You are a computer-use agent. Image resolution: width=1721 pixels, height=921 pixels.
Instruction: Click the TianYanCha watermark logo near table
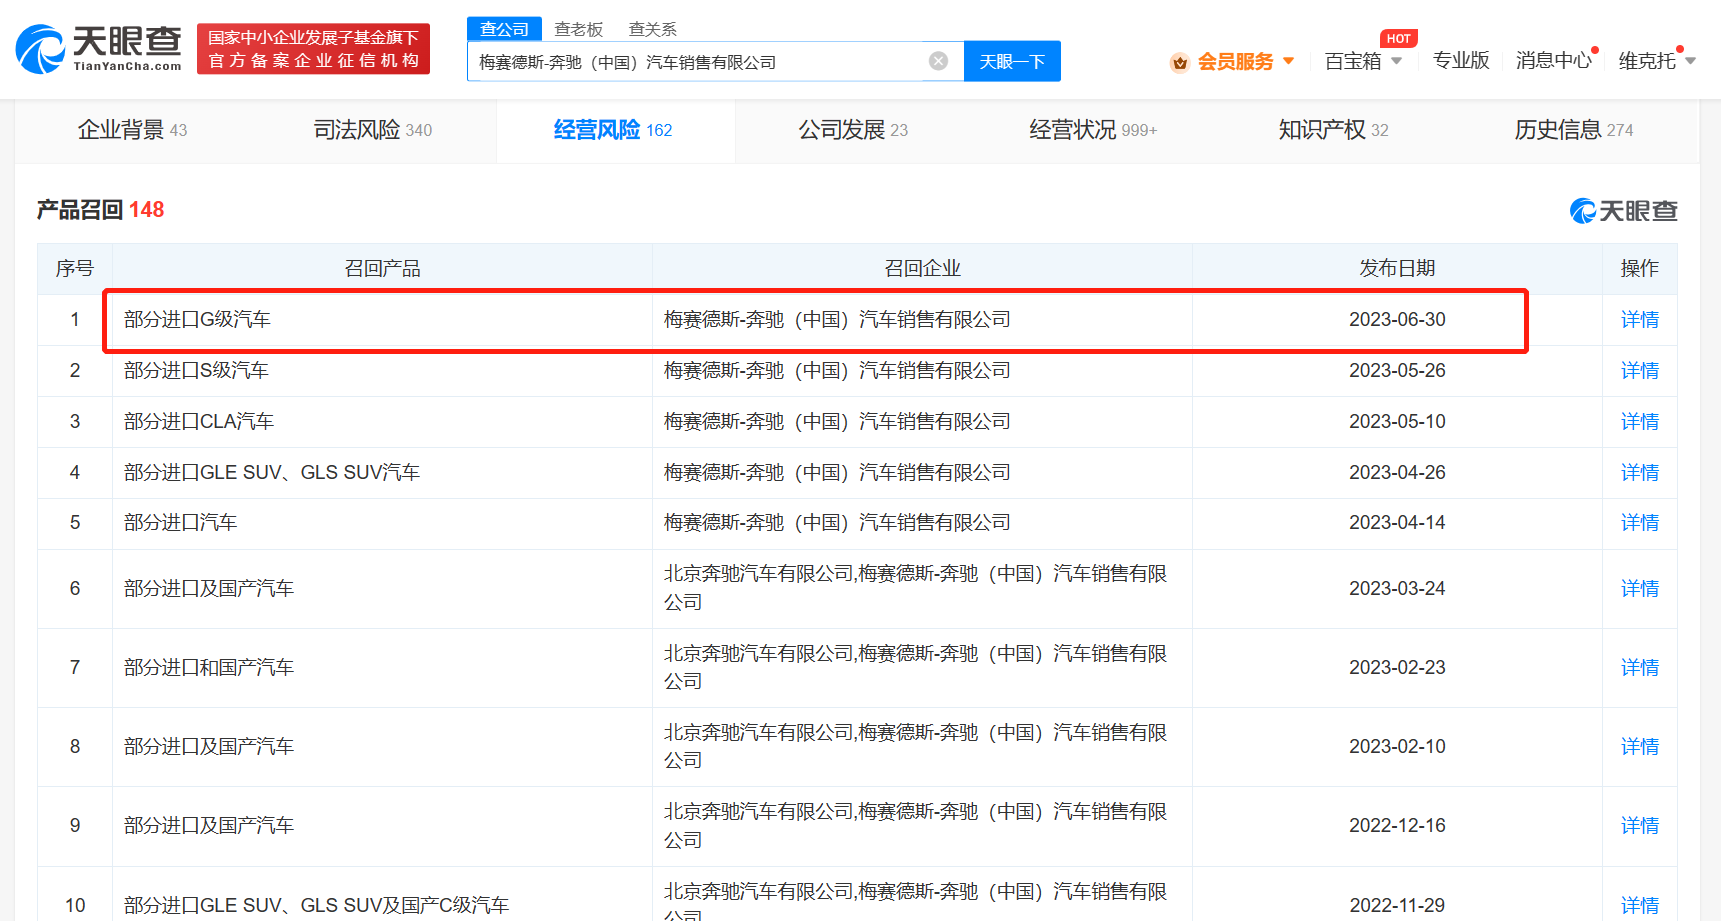(1623, 211)
